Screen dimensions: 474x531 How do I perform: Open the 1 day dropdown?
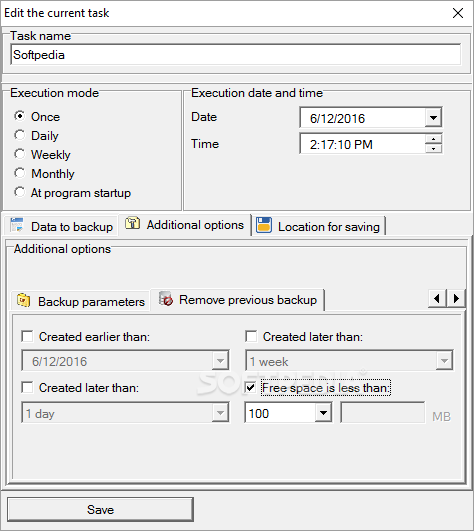tap(220, 413)
